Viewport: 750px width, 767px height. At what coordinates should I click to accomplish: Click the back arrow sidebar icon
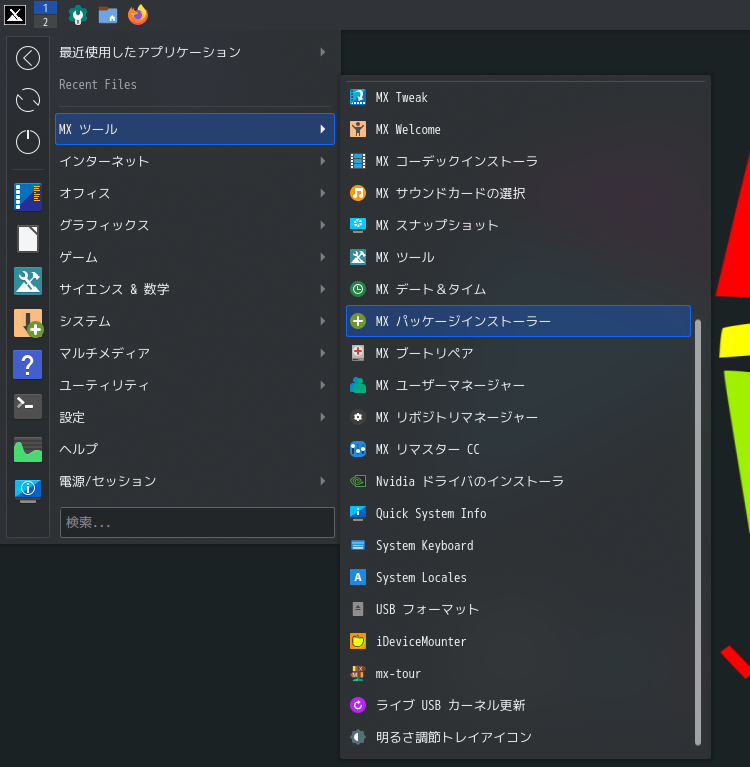28,58
